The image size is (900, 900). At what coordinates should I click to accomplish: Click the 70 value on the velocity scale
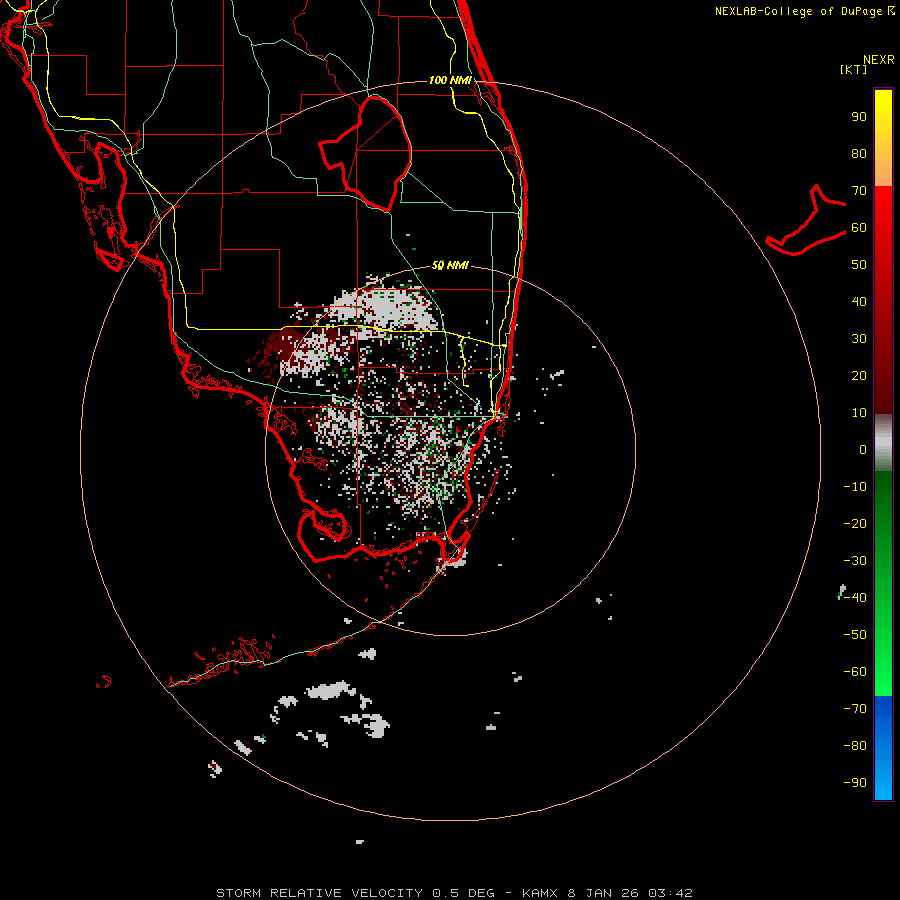[x=859, y=191]
